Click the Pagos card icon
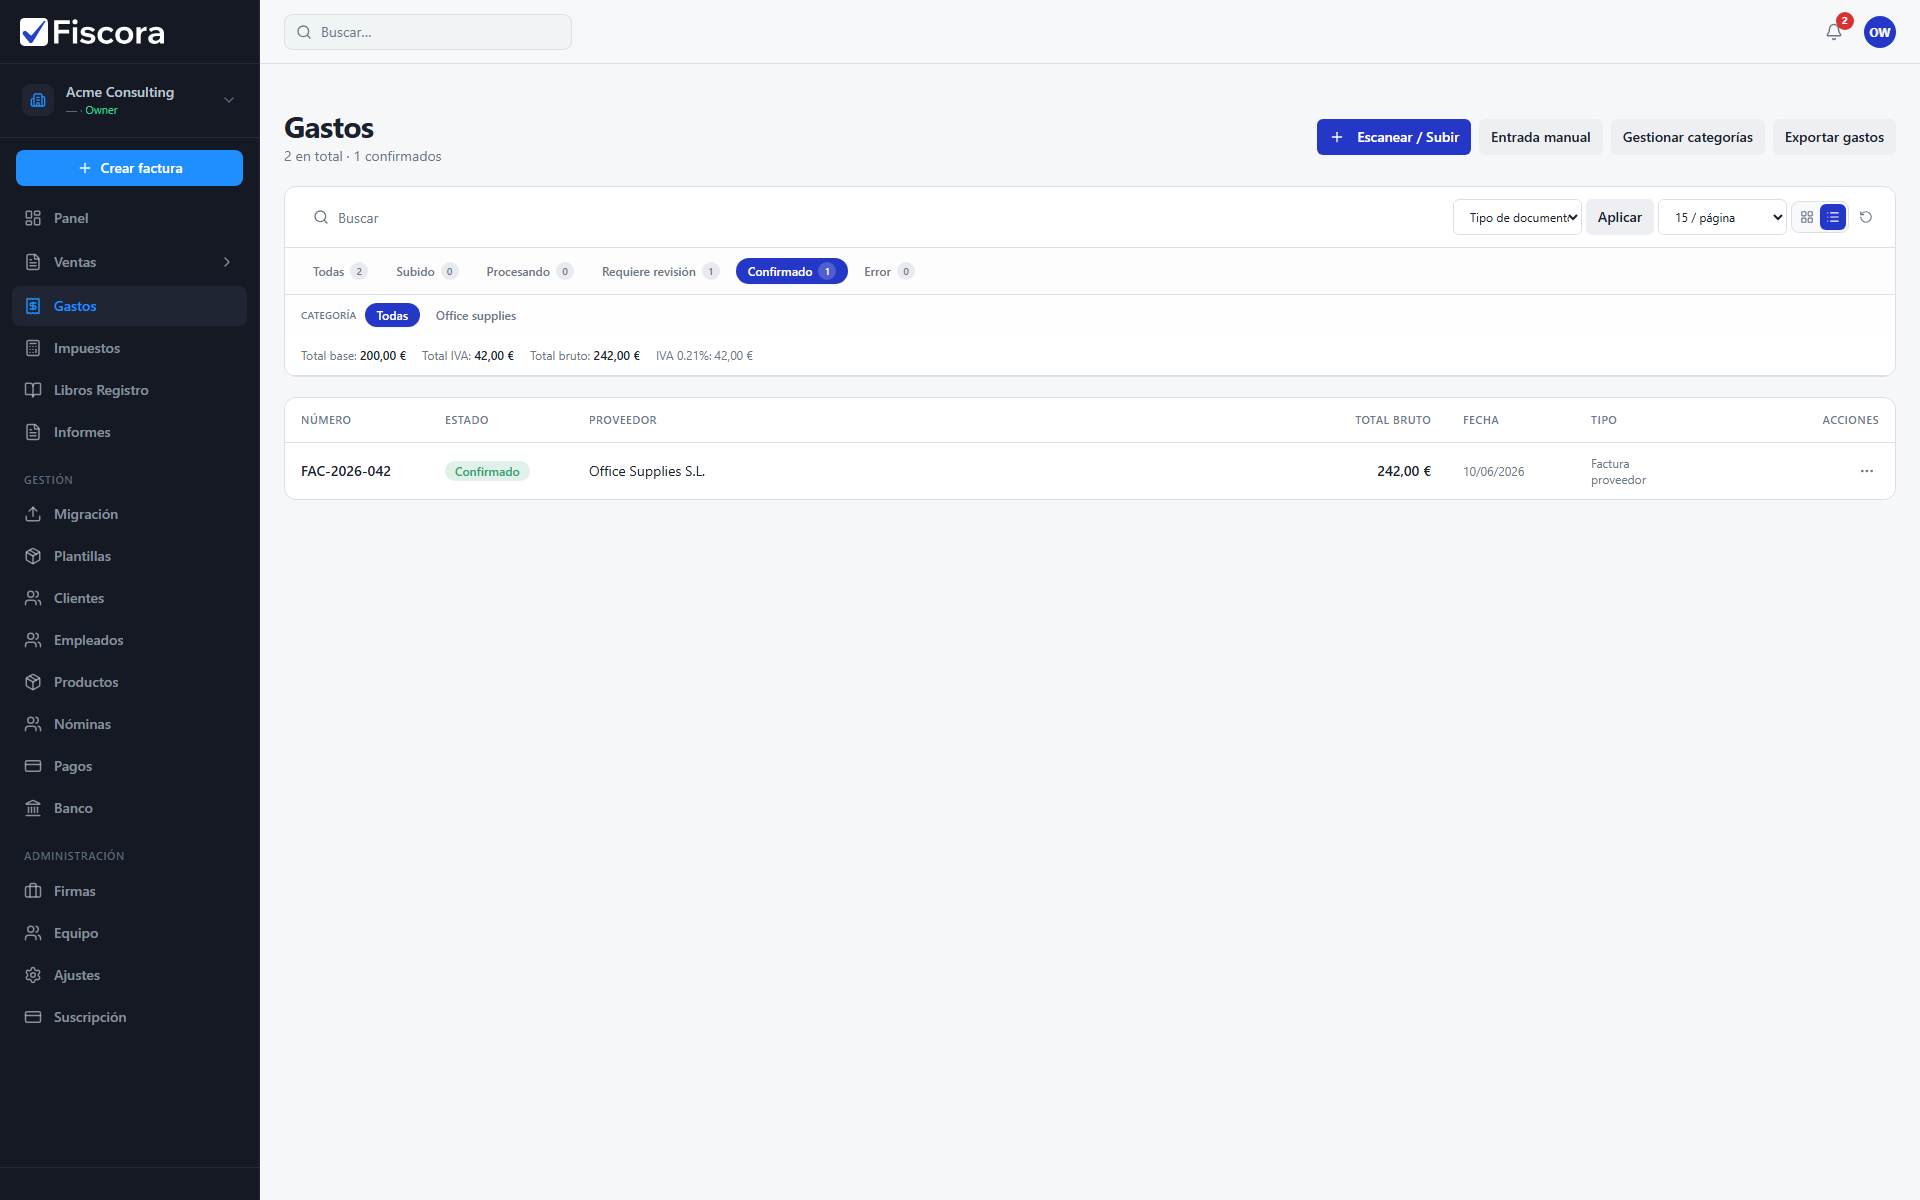This screenshot has height=1200, width=1920. [33, 766]
